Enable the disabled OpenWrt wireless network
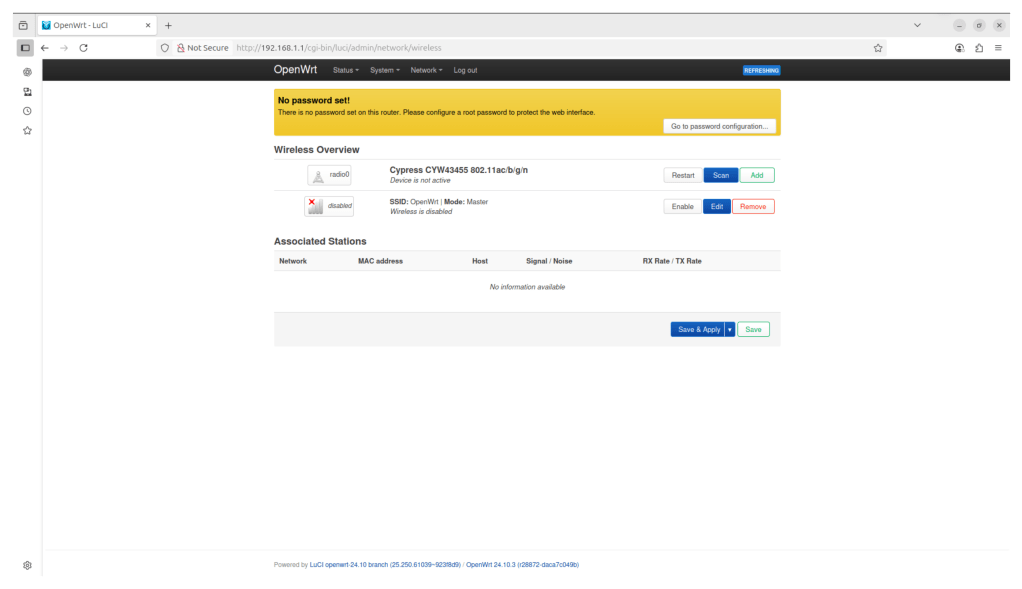 (x=682, y=206)
